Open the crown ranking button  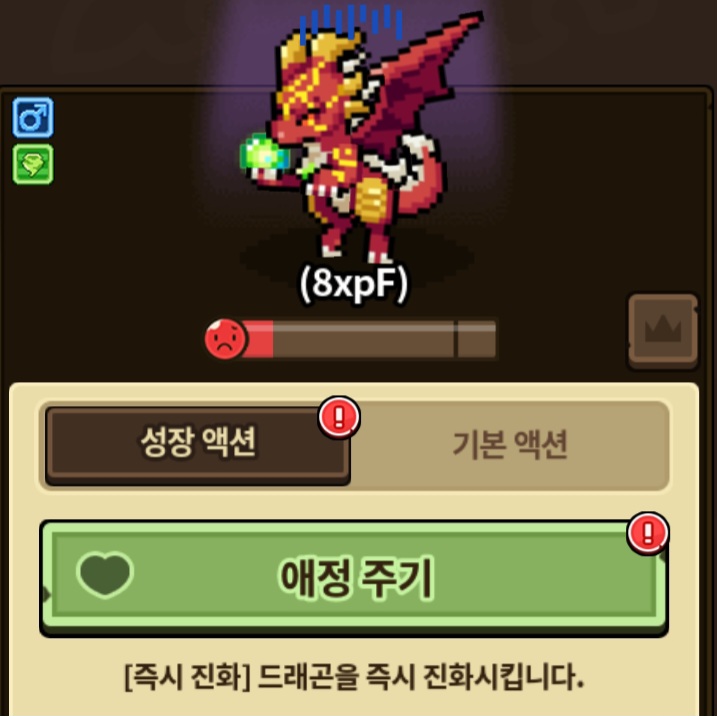(x=663, y=331)
